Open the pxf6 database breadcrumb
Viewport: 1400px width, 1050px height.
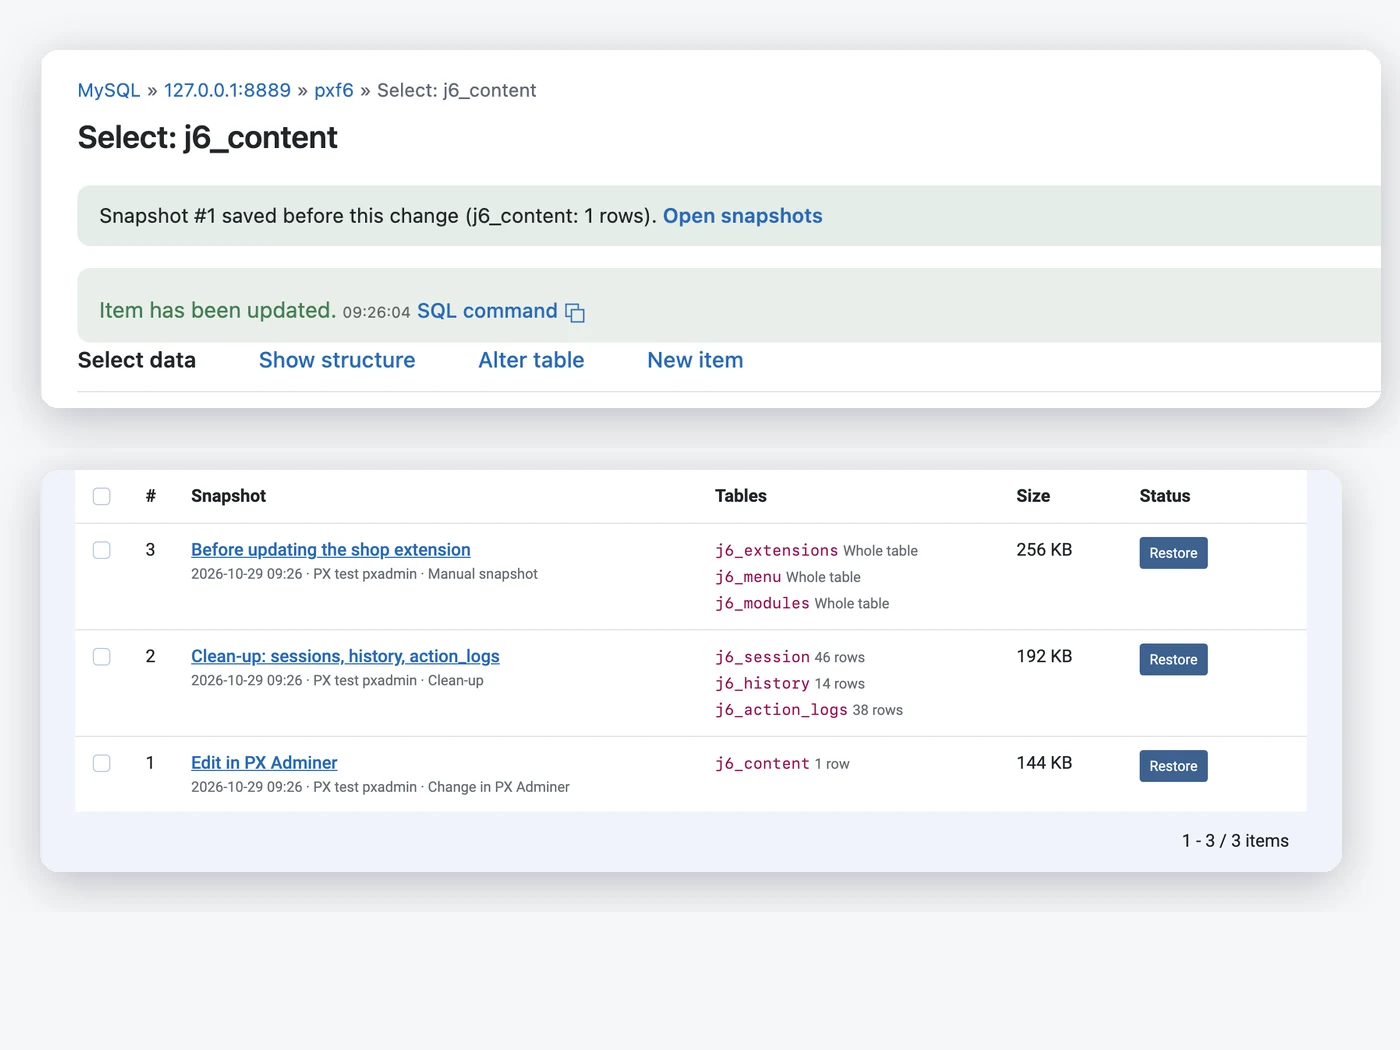click(x=334, y=90)
